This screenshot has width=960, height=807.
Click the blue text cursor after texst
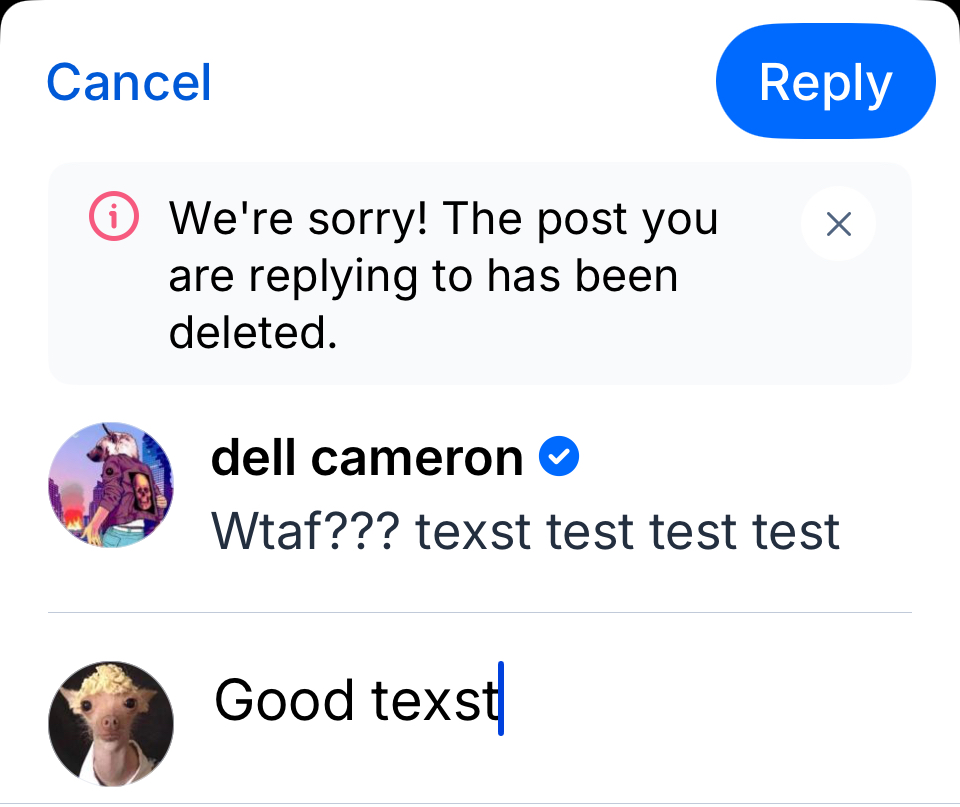(x=501, y=700)
